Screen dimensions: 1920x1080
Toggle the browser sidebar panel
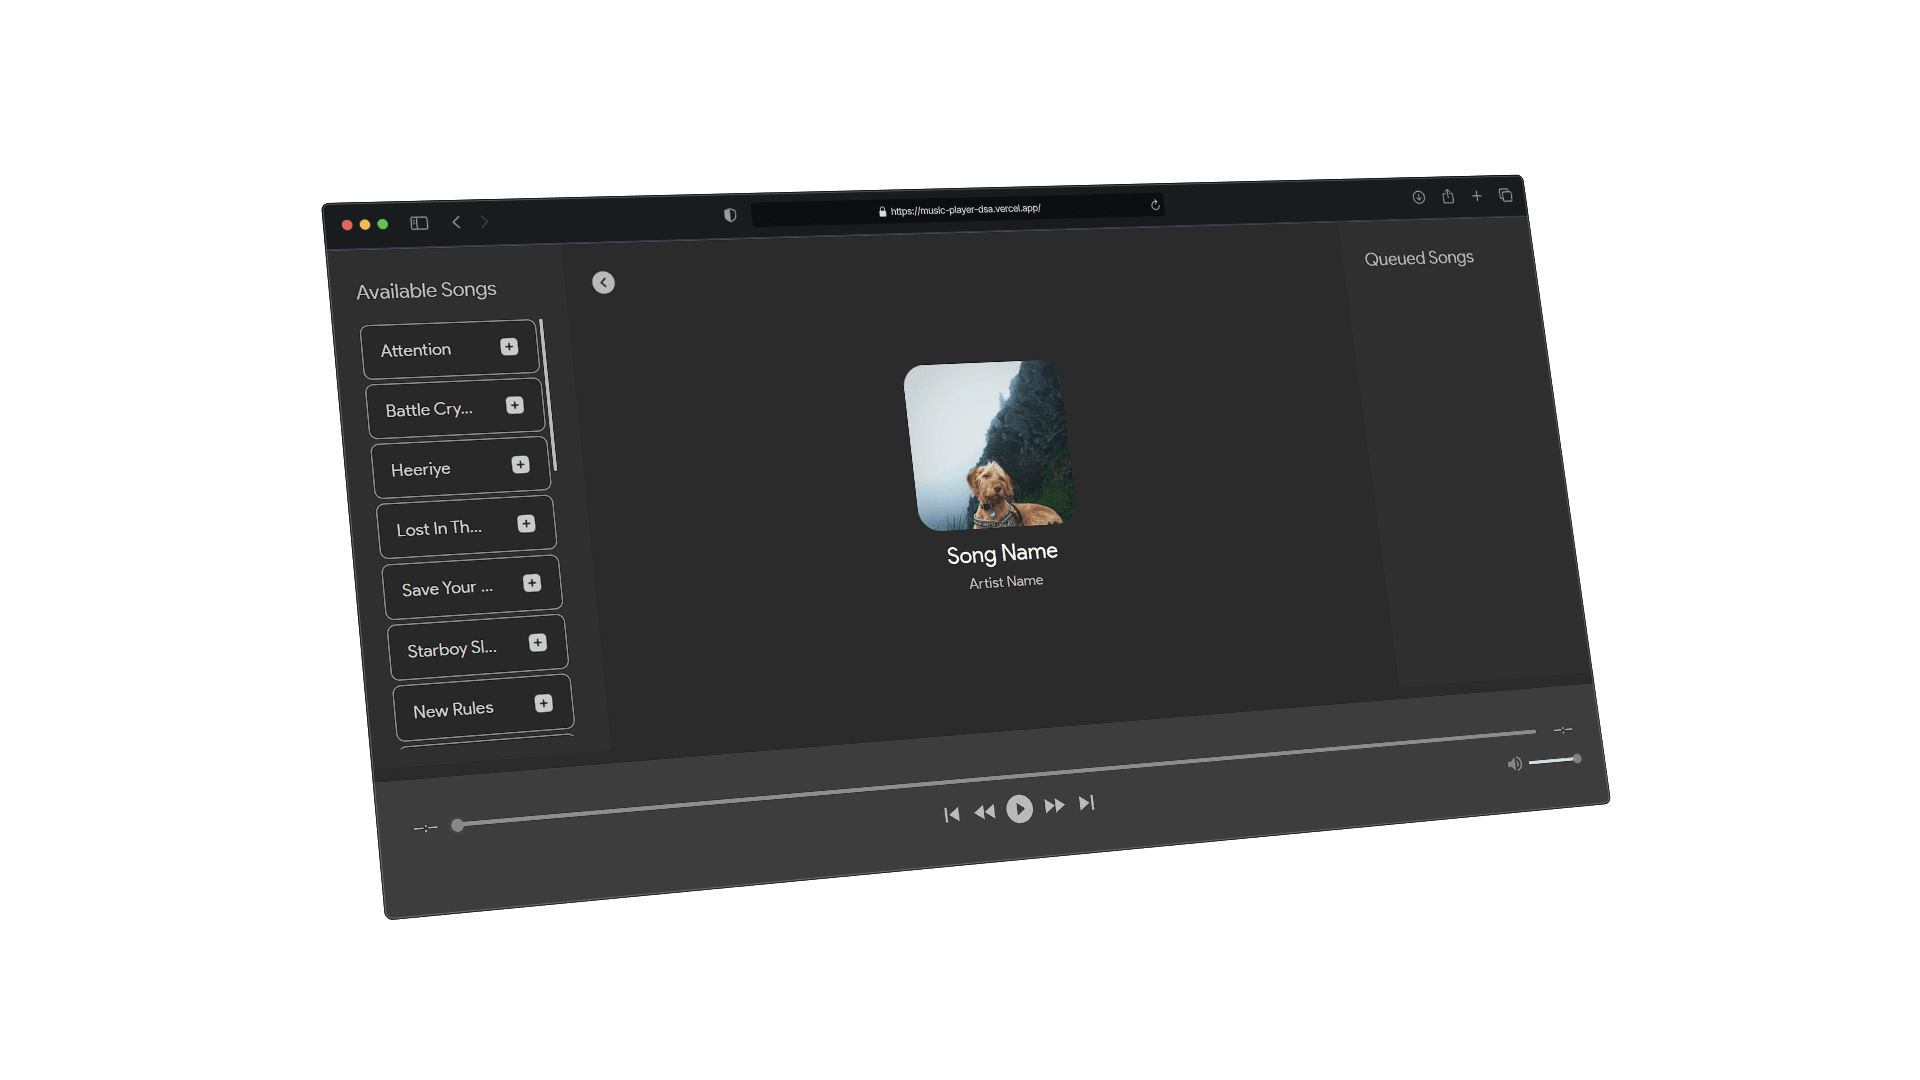(x=419, y=223)
